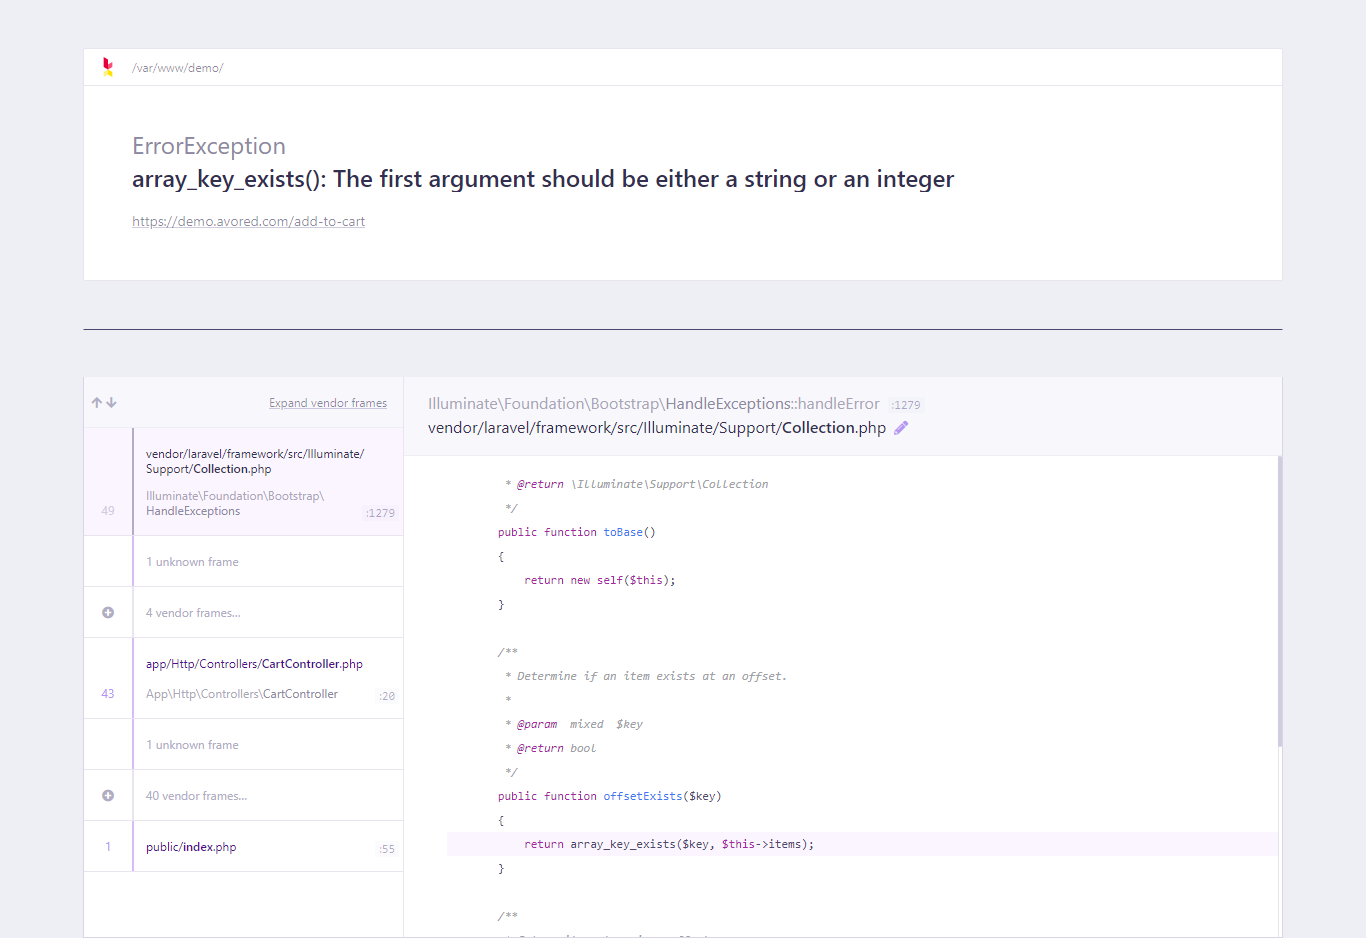Select the Collection.php frame numbered 49
1366x938 pixels.
pyautogui.click(x=255, y=482)
